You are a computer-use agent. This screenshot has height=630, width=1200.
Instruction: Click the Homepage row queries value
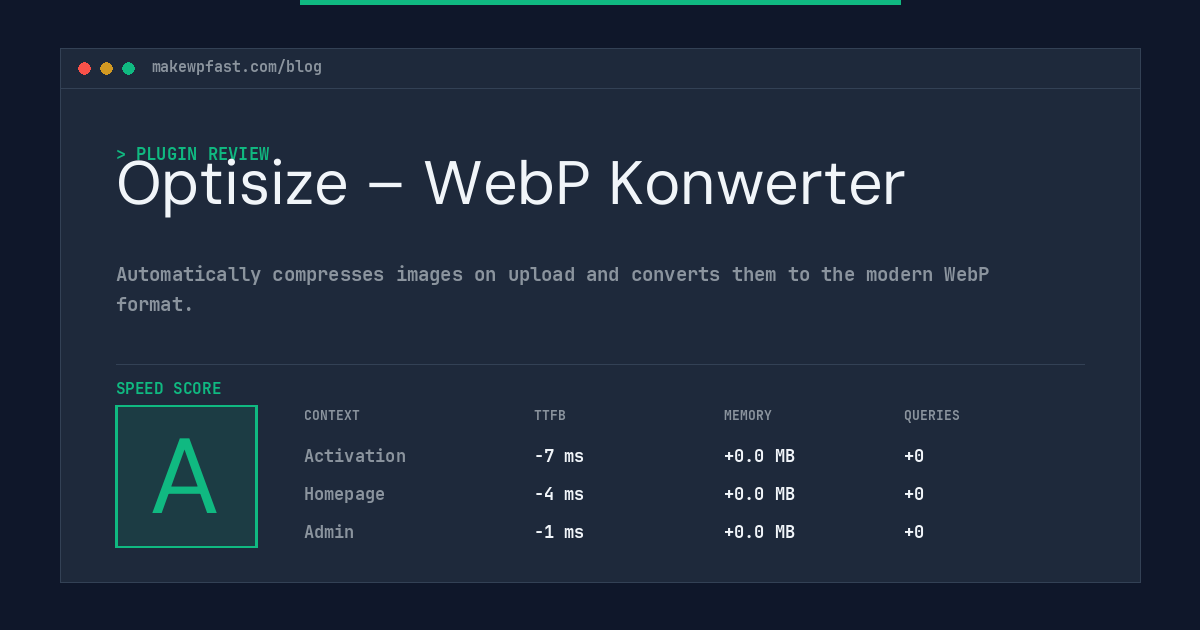pyautogui.click(x=914, y=494)
